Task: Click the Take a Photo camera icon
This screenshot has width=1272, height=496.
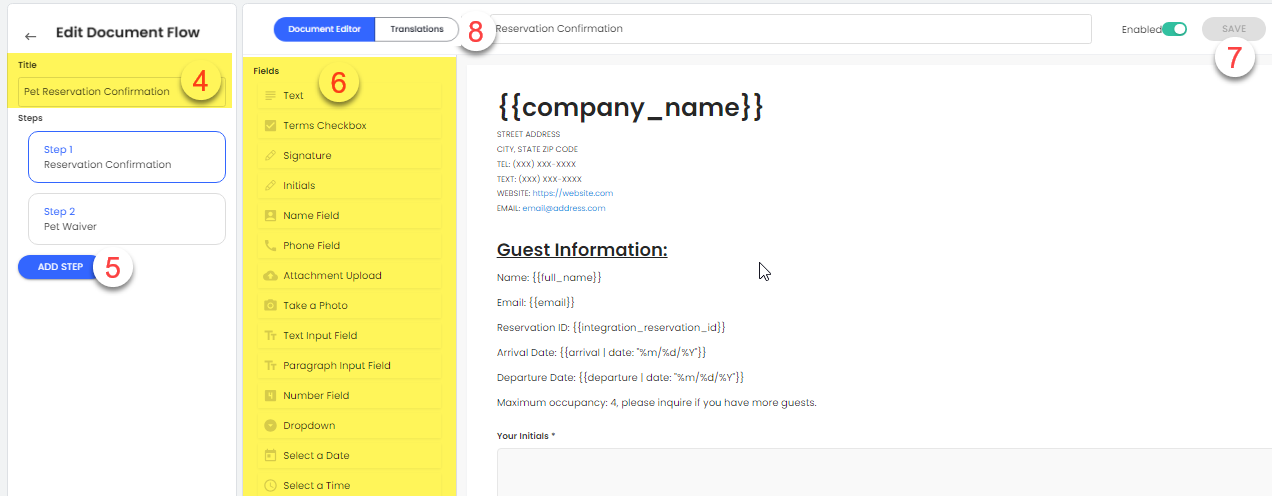Action: 270,306
